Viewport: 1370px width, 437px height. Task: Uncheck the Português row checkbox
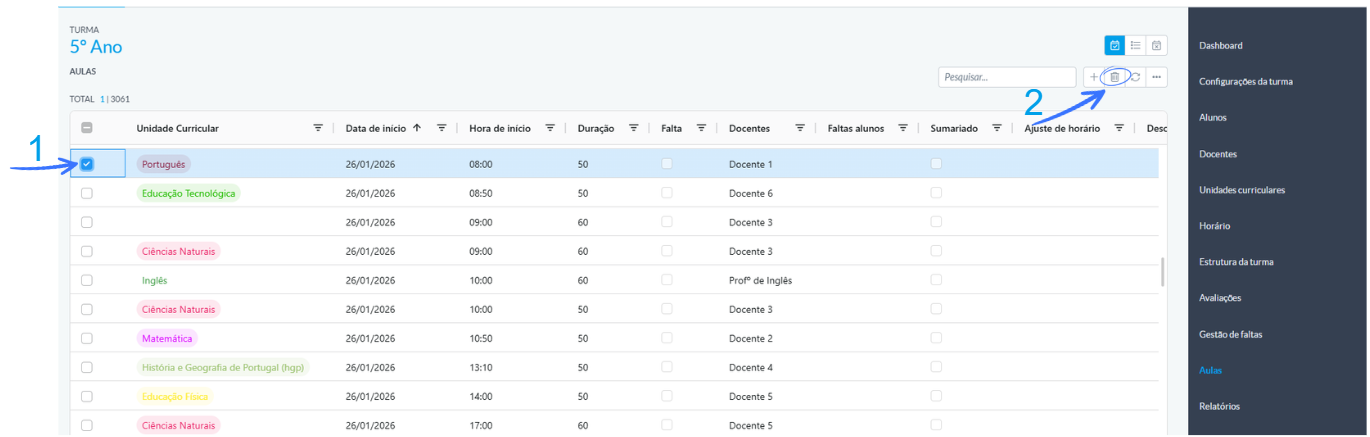click(x=87, y=164)
